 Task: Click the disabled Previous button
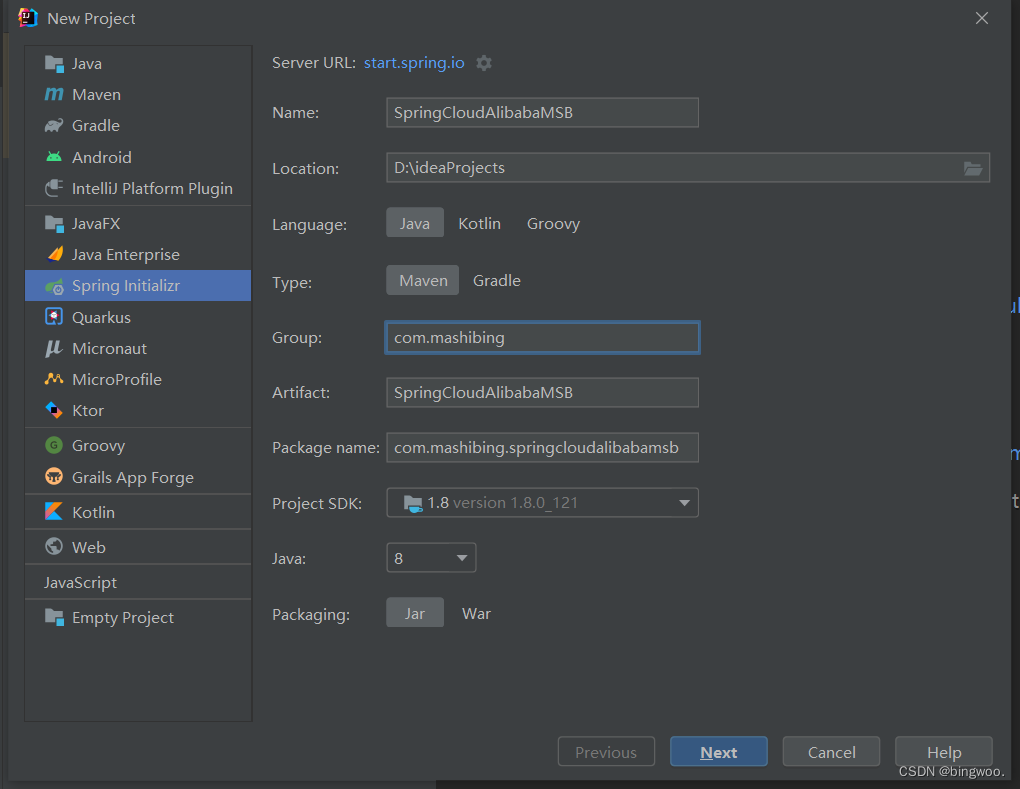click(606, 752)
